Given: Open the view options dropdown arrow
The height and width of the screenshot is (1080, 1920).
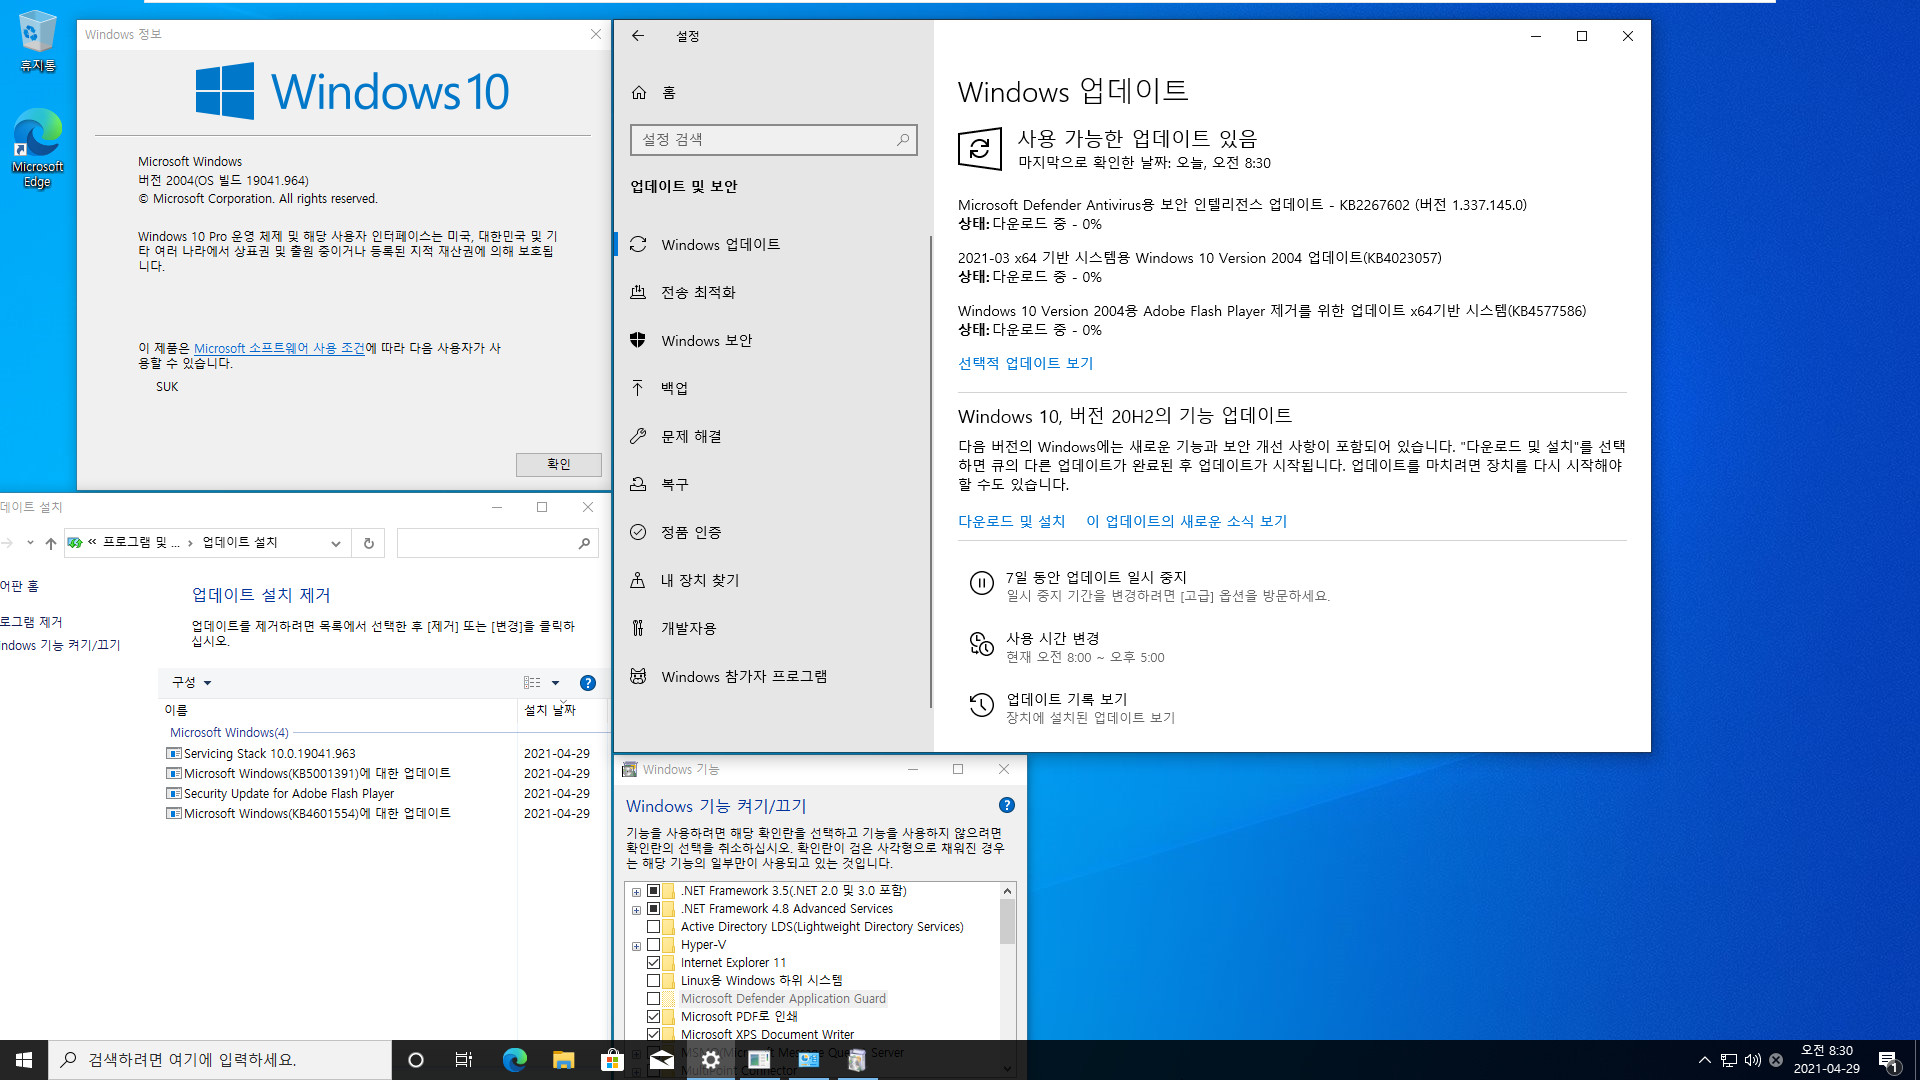Looking at the screenshot, I should tap(556, 683).
